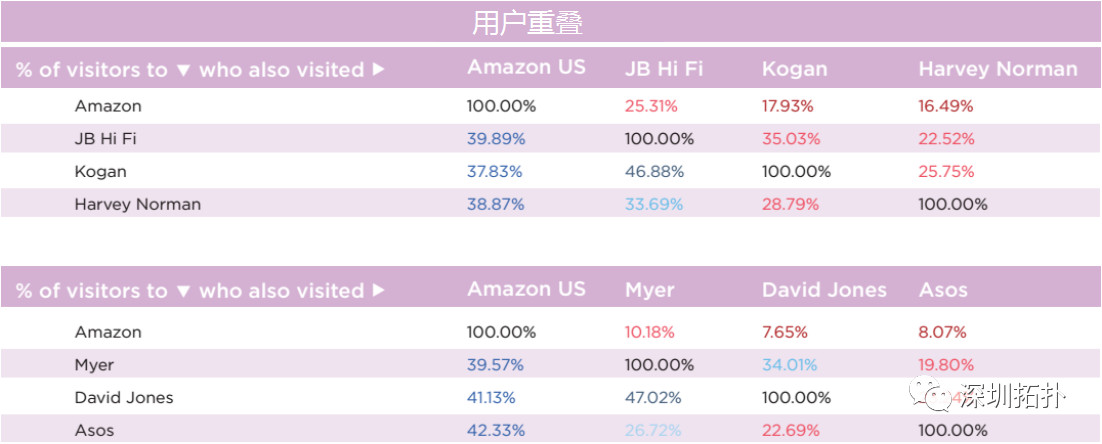Viewport: 1102px width, 444px height.
Task: Select the 用户重叠 title banner
Action: click(551, 22)
